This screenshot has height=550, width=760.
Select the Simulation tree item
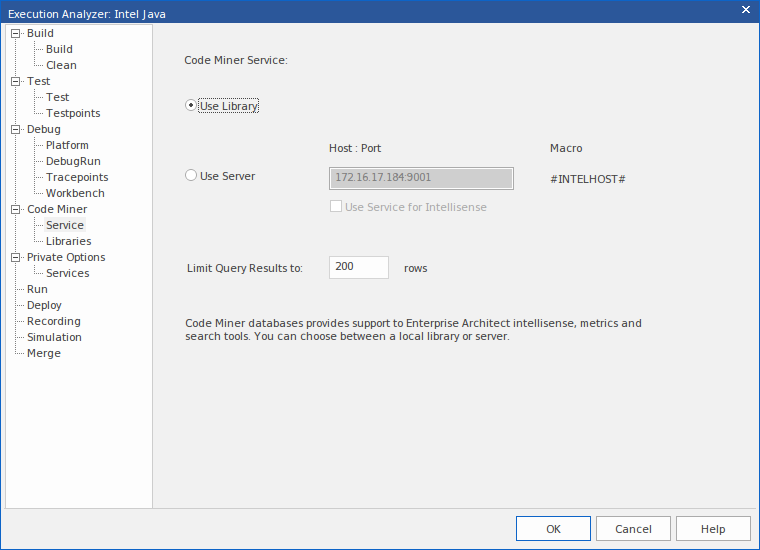tap(54, 337)
